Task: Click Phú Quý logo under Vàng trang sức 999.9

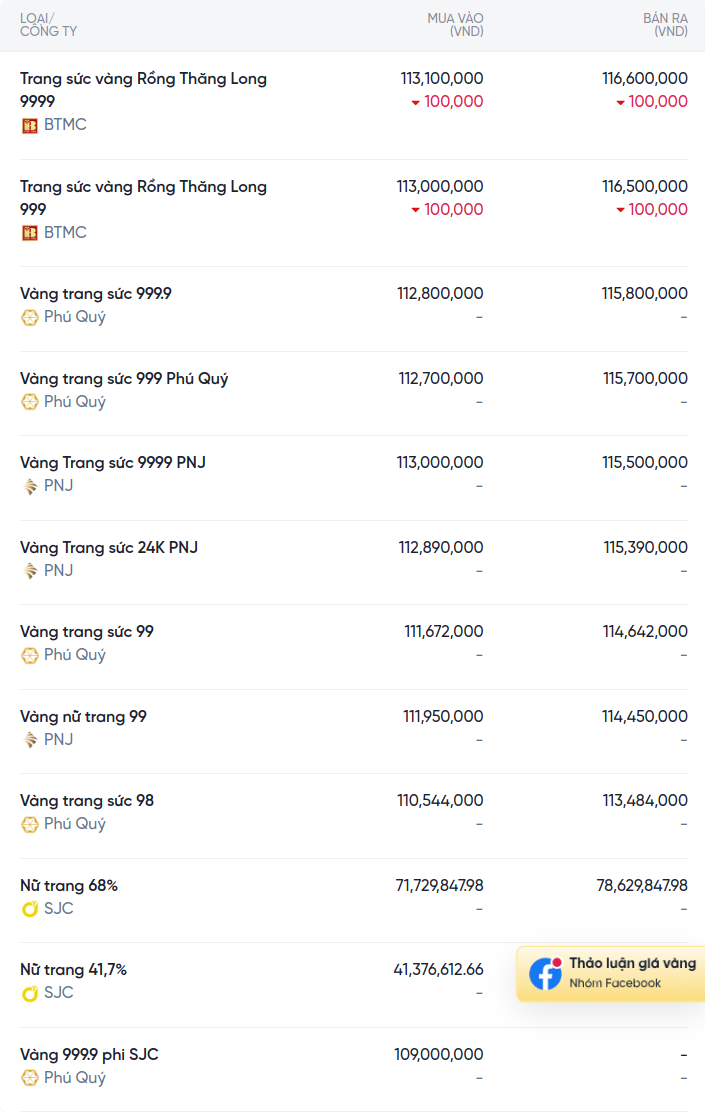Action: point(29,318)
